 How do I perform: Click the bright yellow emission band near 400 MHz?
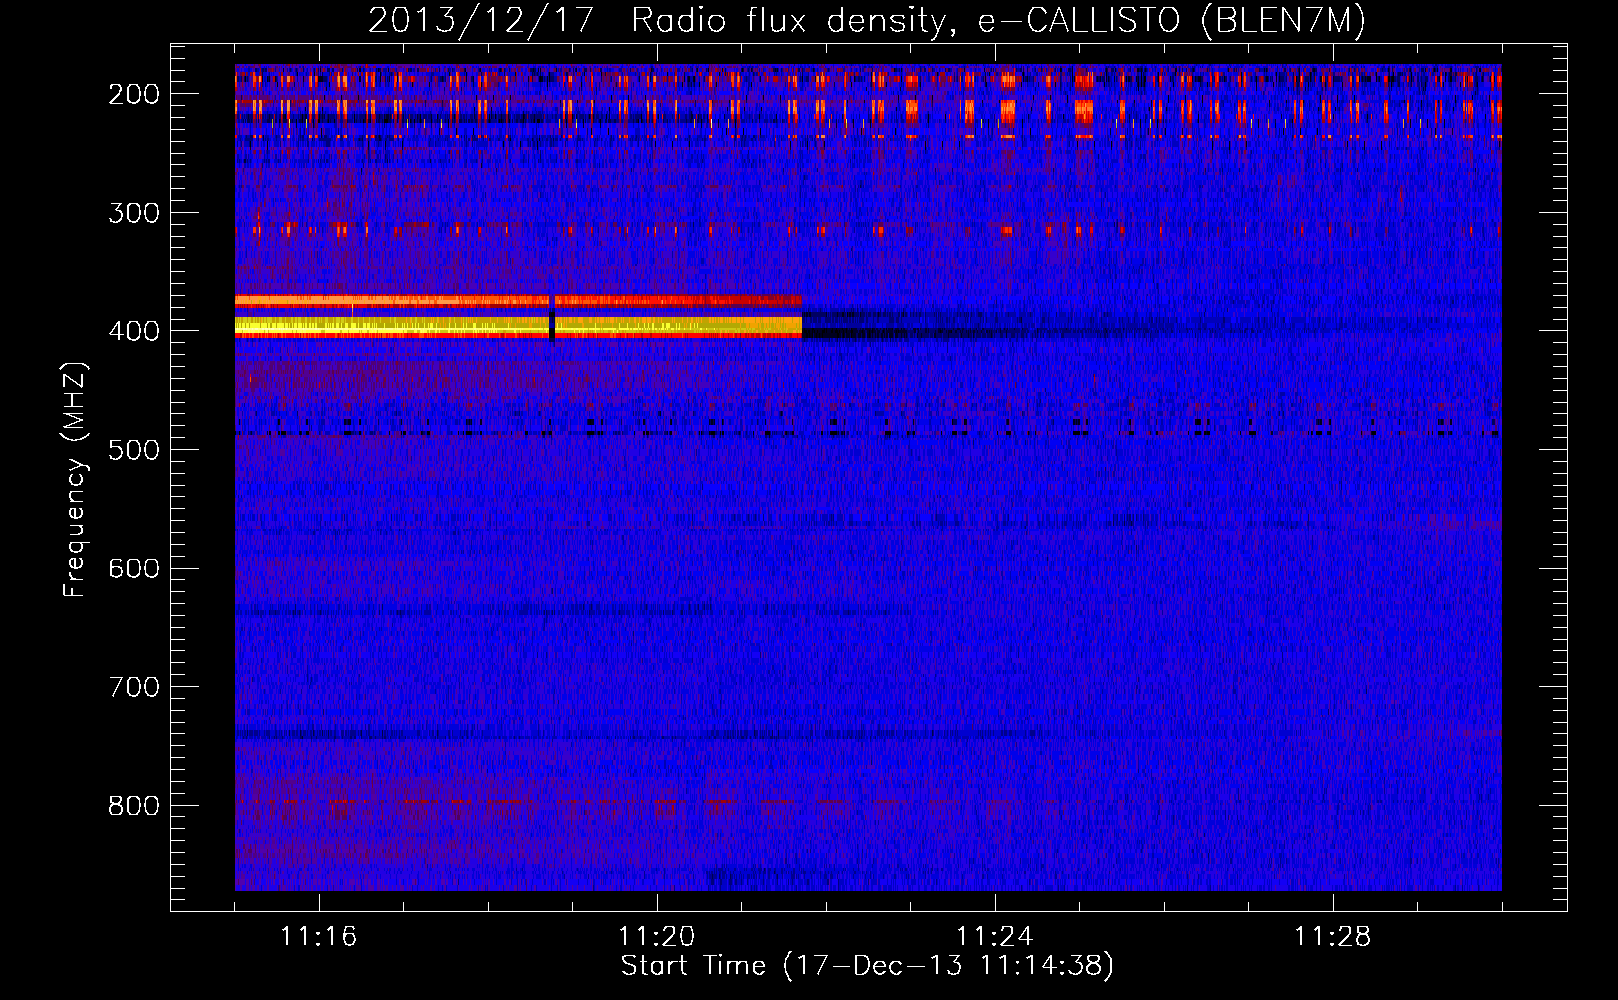518,326
